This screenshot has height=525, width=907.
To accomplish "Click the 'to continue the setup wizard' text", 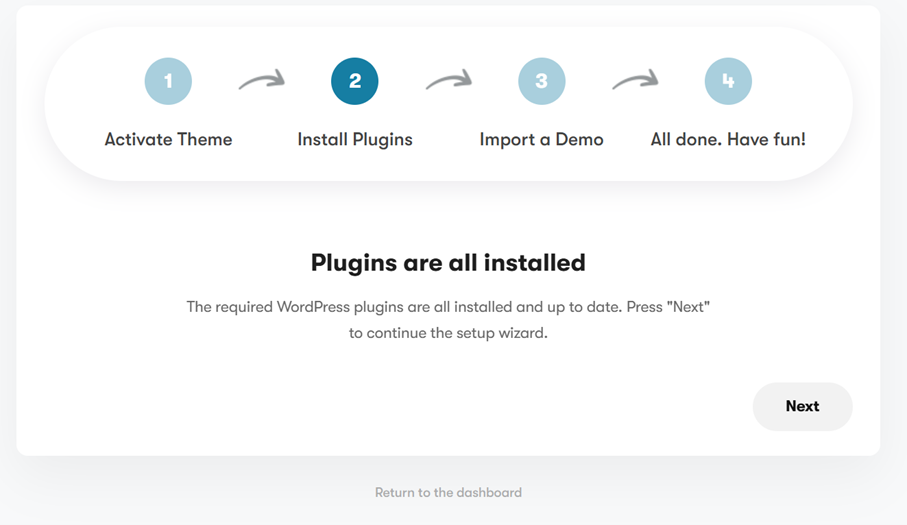I will coord(448,333).
